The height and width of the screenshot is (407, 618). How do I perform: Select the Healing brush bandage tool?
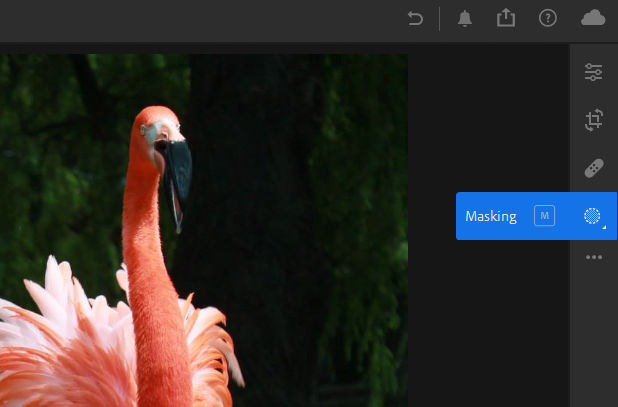point(594,168)
